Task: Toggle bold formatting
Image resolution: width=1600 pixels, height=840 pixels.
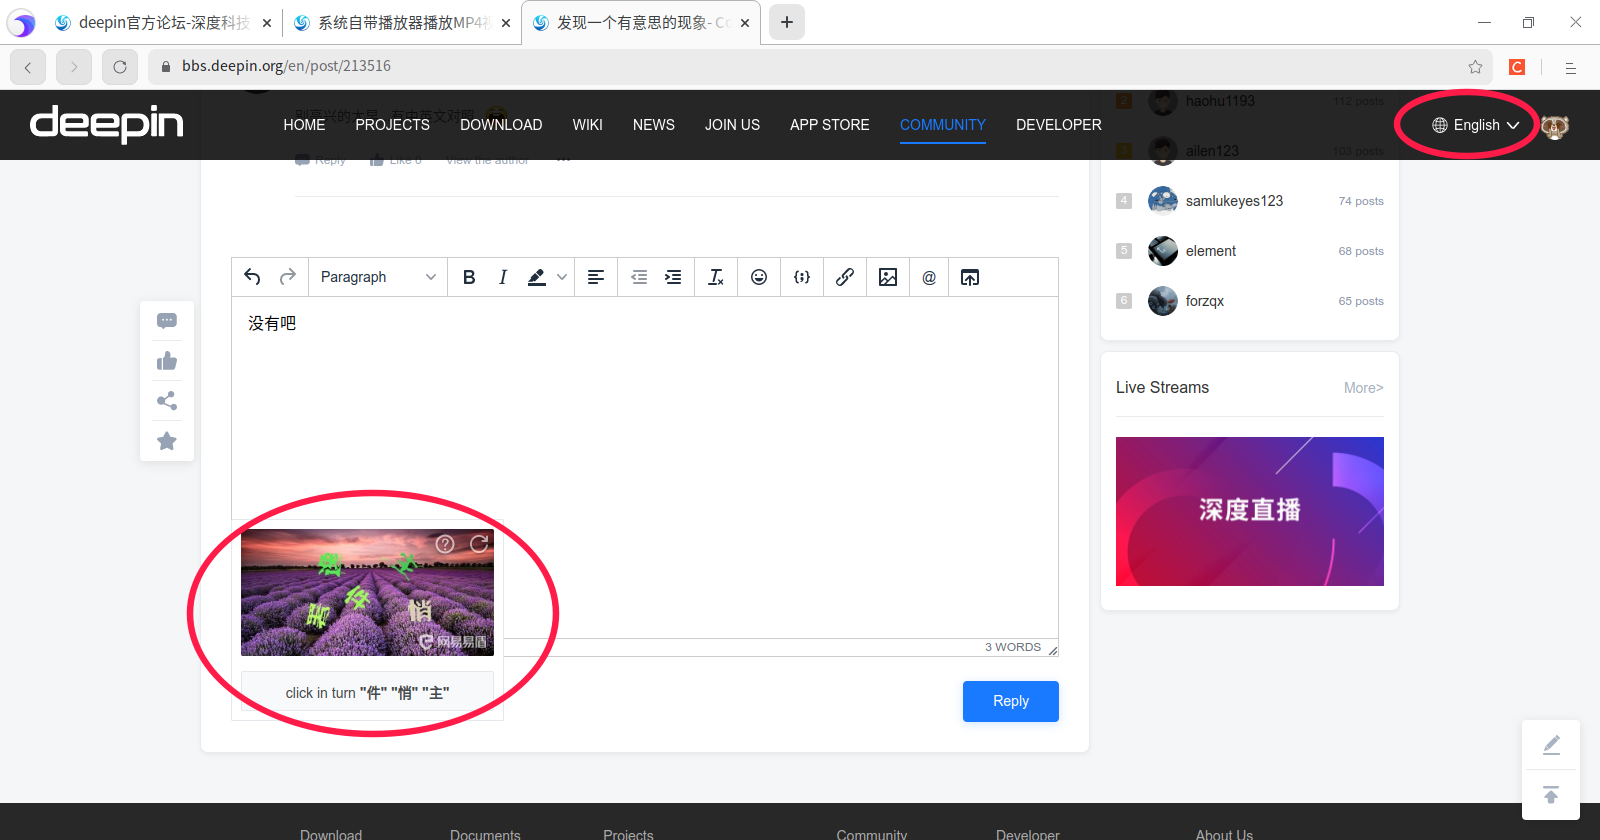Action: click(x=469, y=277)
